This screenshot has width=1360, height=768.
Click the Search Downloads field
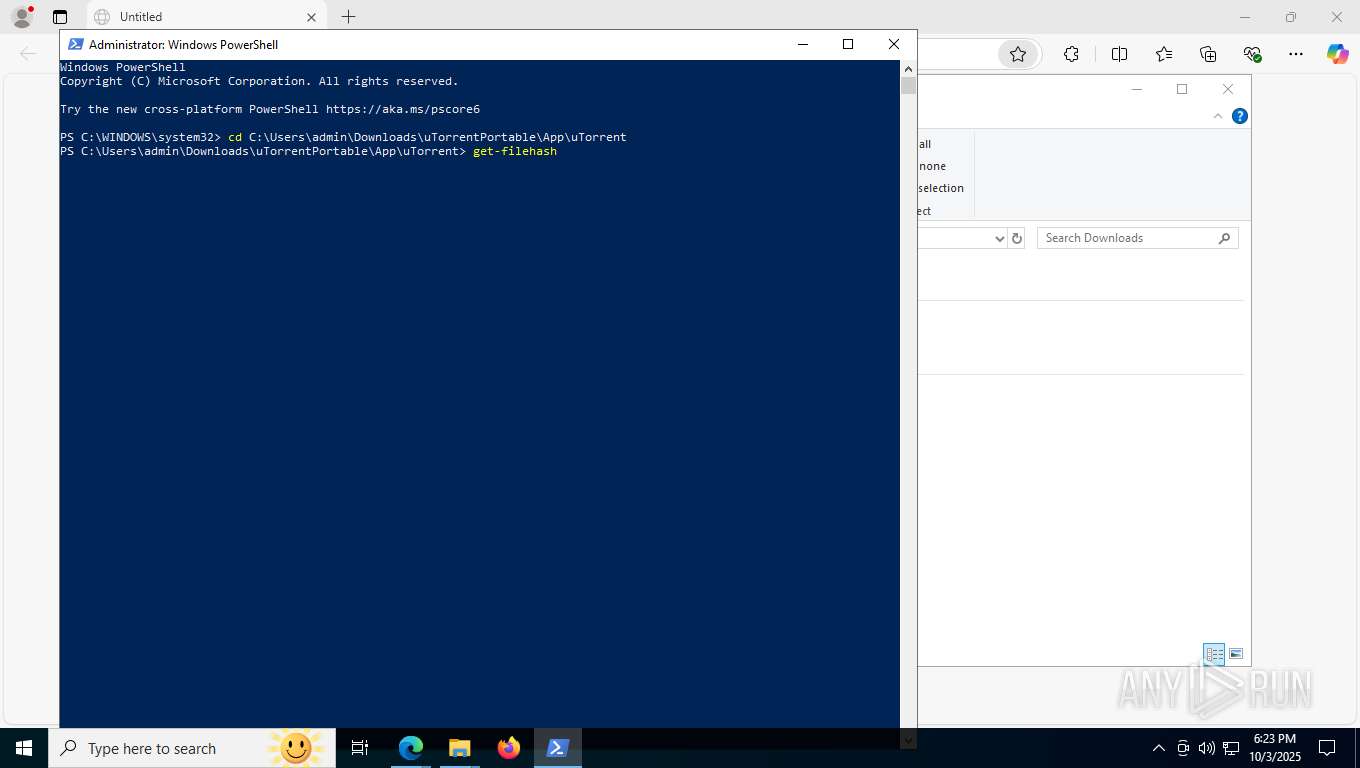tap(1138, 238)
